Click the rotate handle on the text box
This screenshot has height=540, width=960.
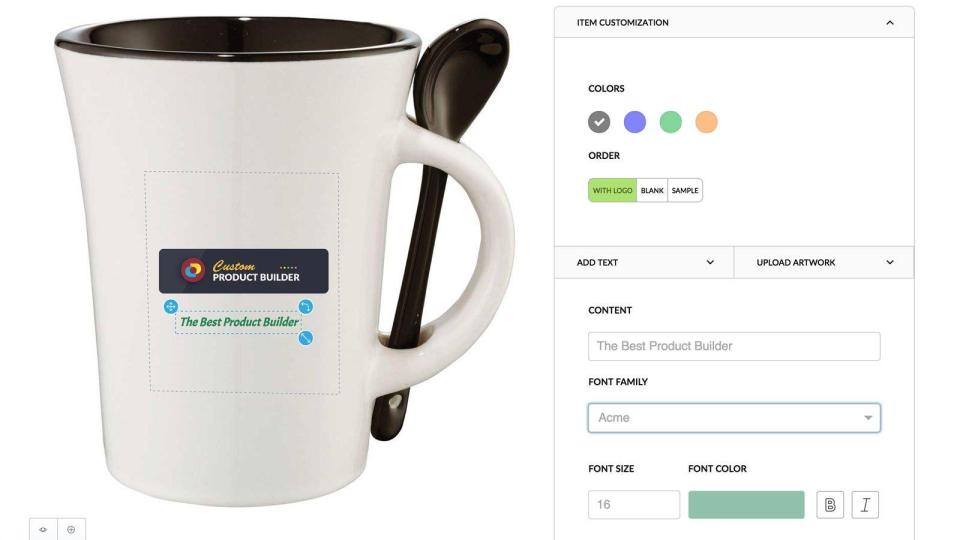click(x=306, y=306)
